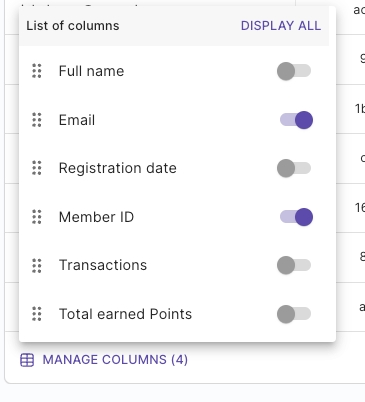Viewport: 365px width, 402px height.
Task: Turn on the Registration date toggle
Action: [294, 168]
